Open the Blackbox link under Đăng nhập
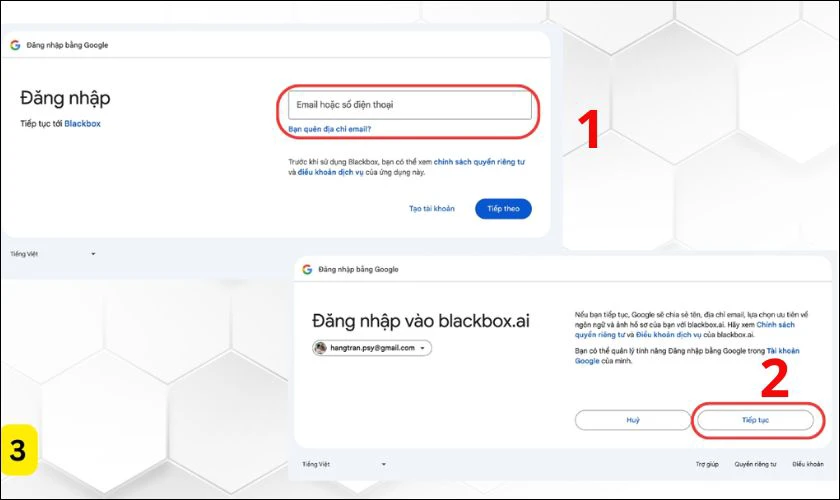Viewport: 840px width, 500px height. 82,124
